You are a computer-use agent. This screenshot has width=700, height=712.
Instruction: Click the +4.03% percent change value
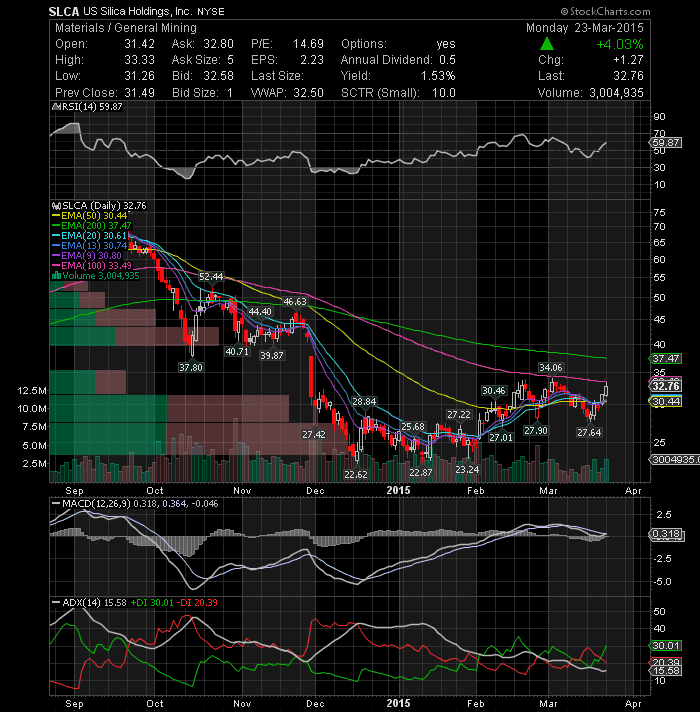coord(620,44)
